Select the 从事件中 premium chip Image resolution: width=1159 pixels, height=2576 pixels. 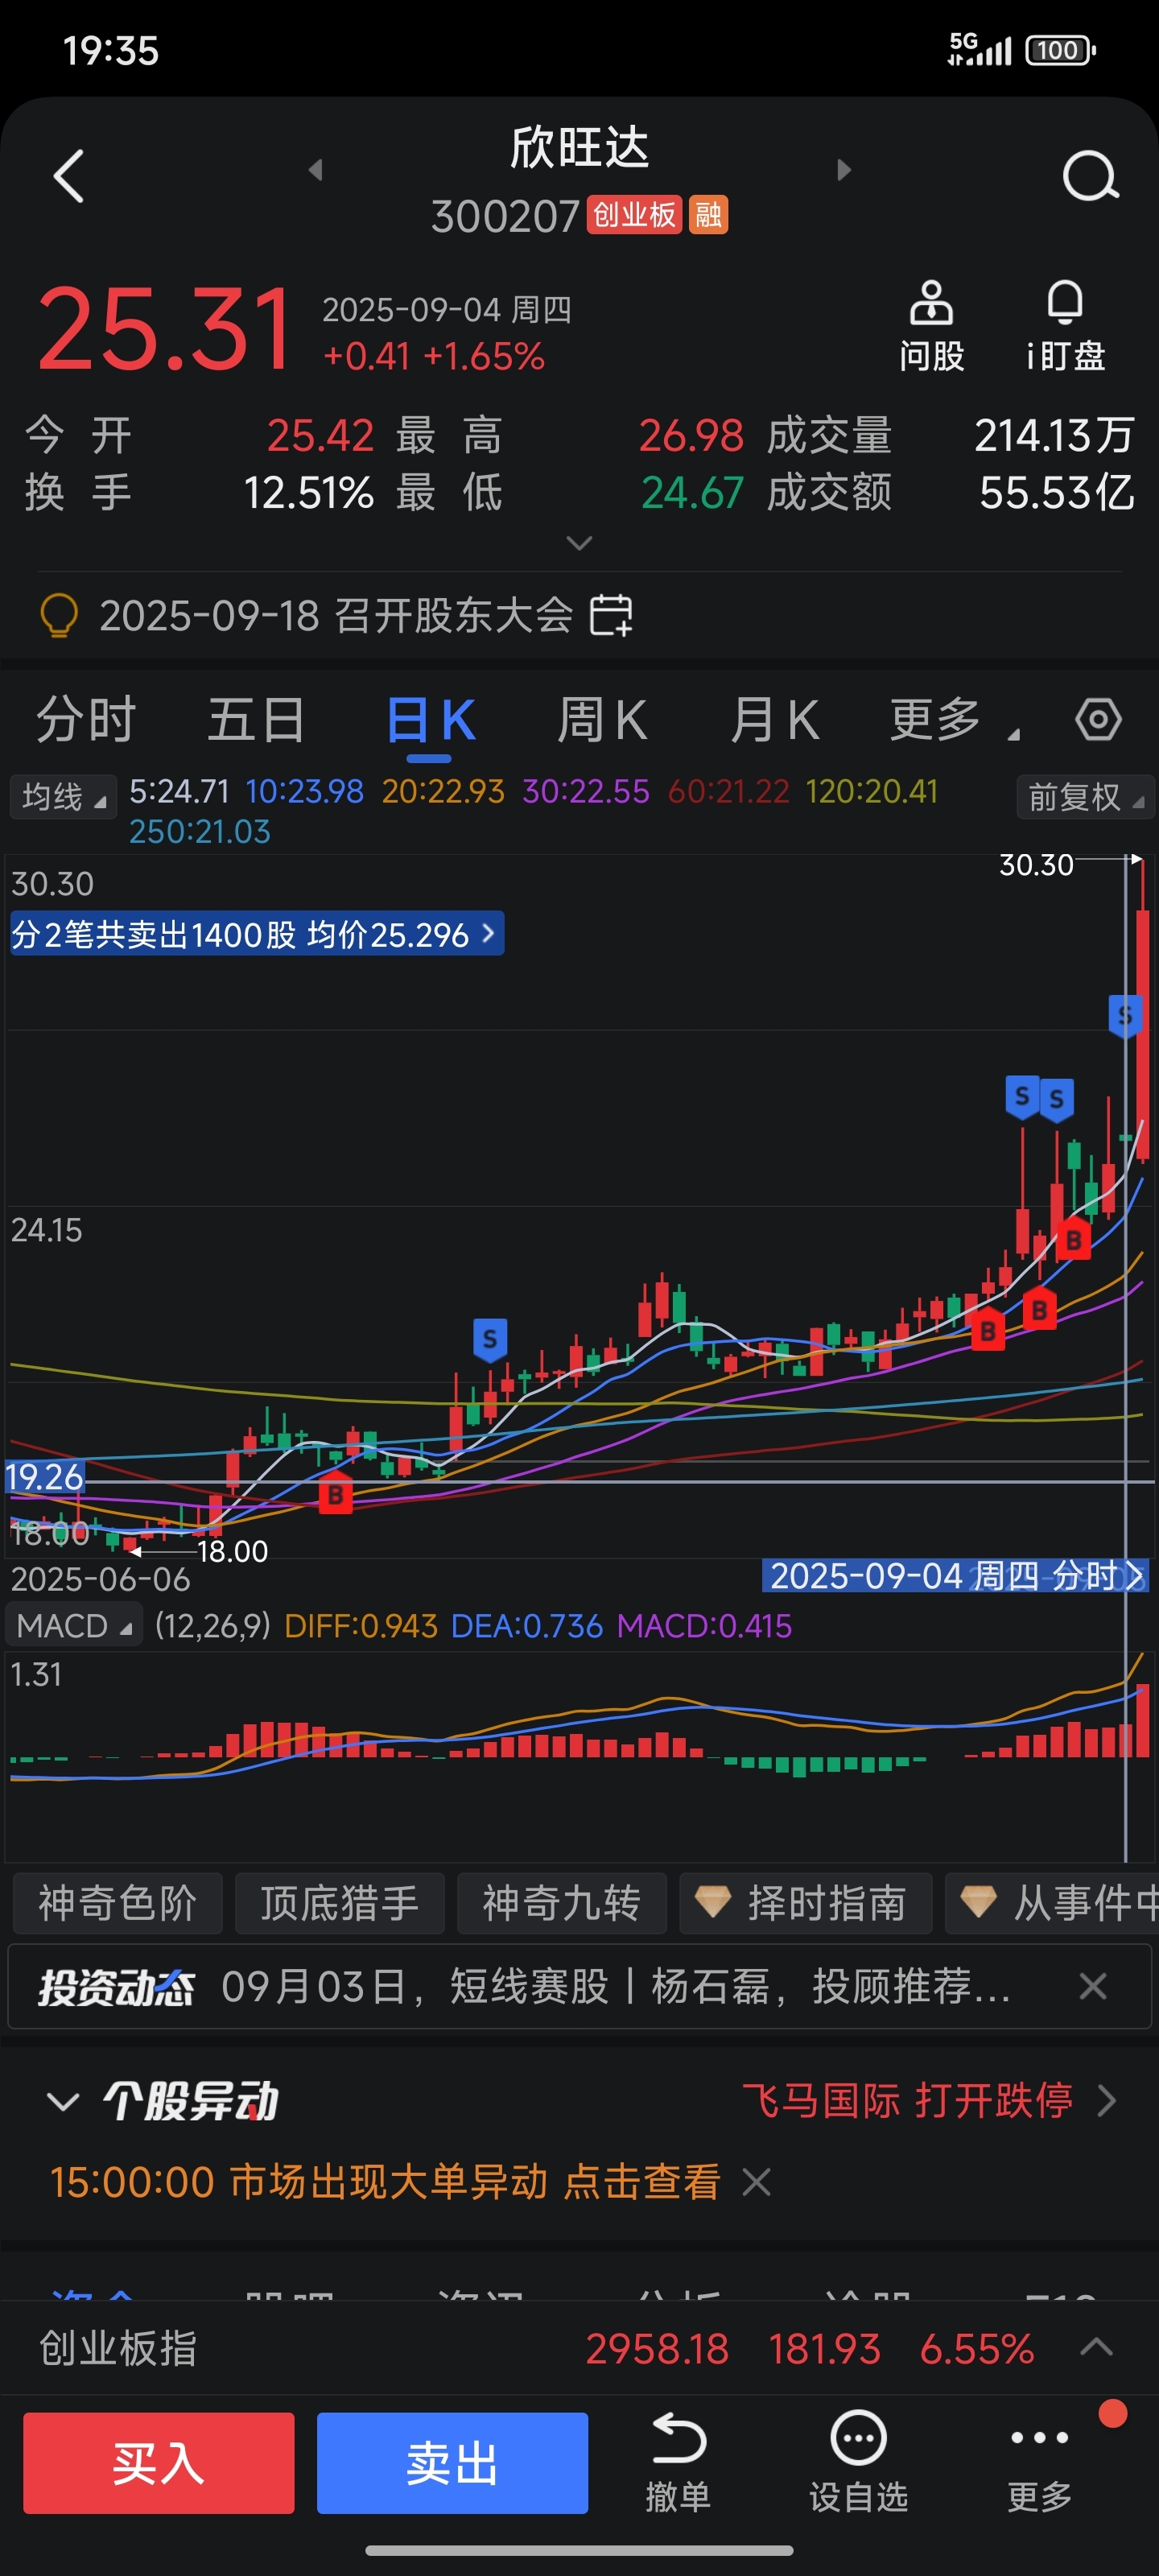point(1052,1902)
